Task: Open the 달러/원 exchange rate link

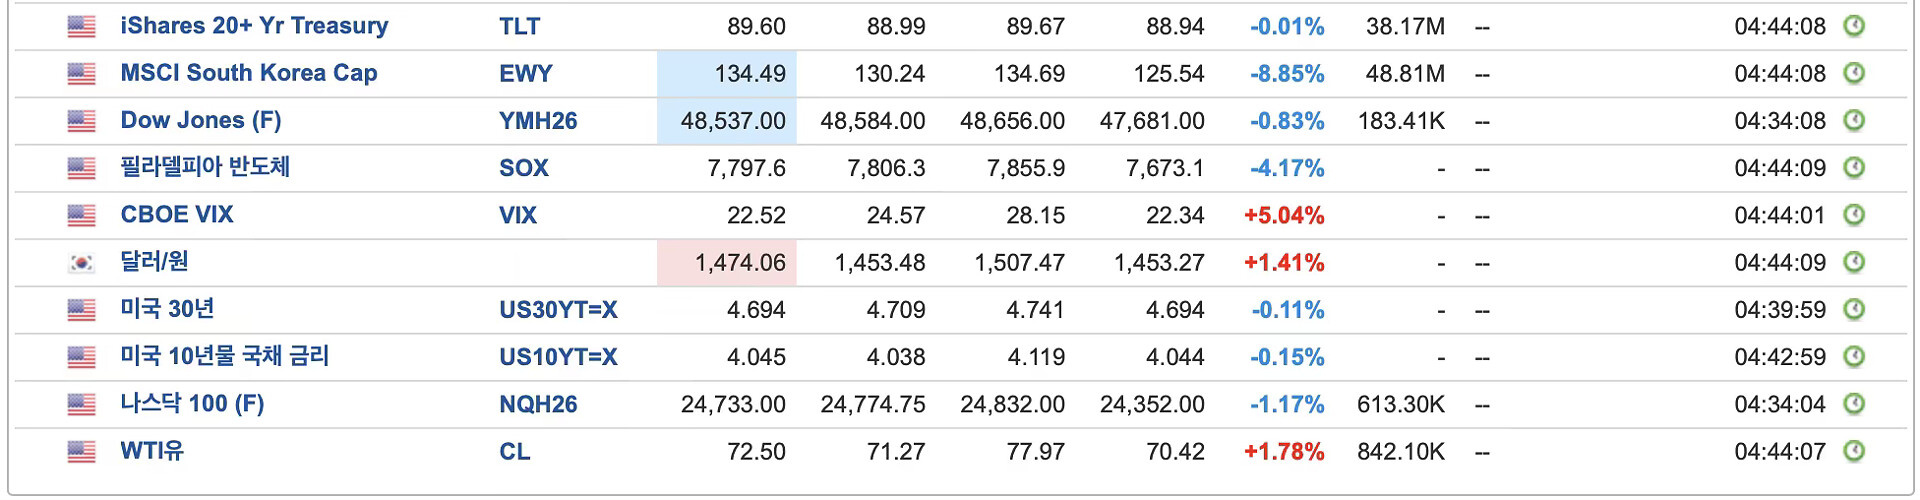Action: (154, 262)
